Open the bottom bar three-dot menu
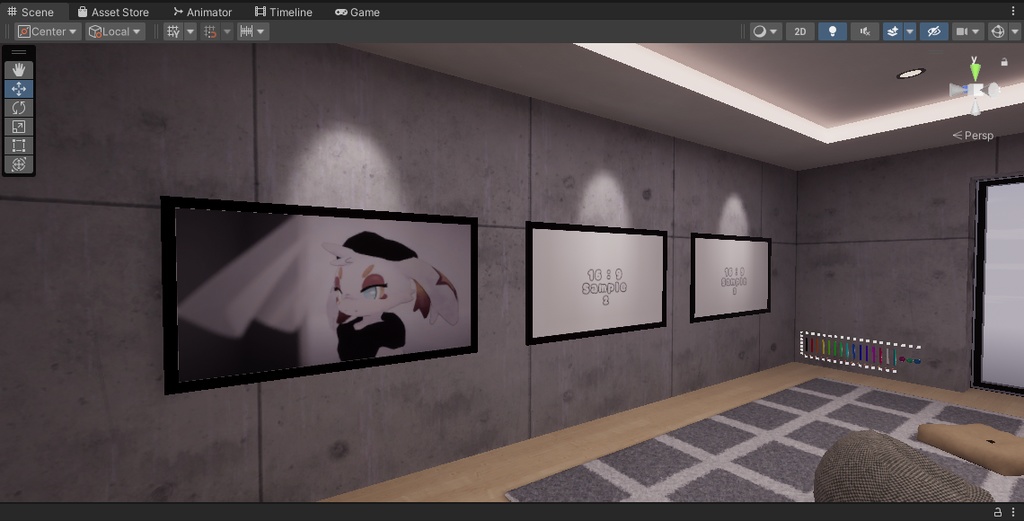Image resolution: width=1024 pixels, height=521 pixels. [1013, 513]
